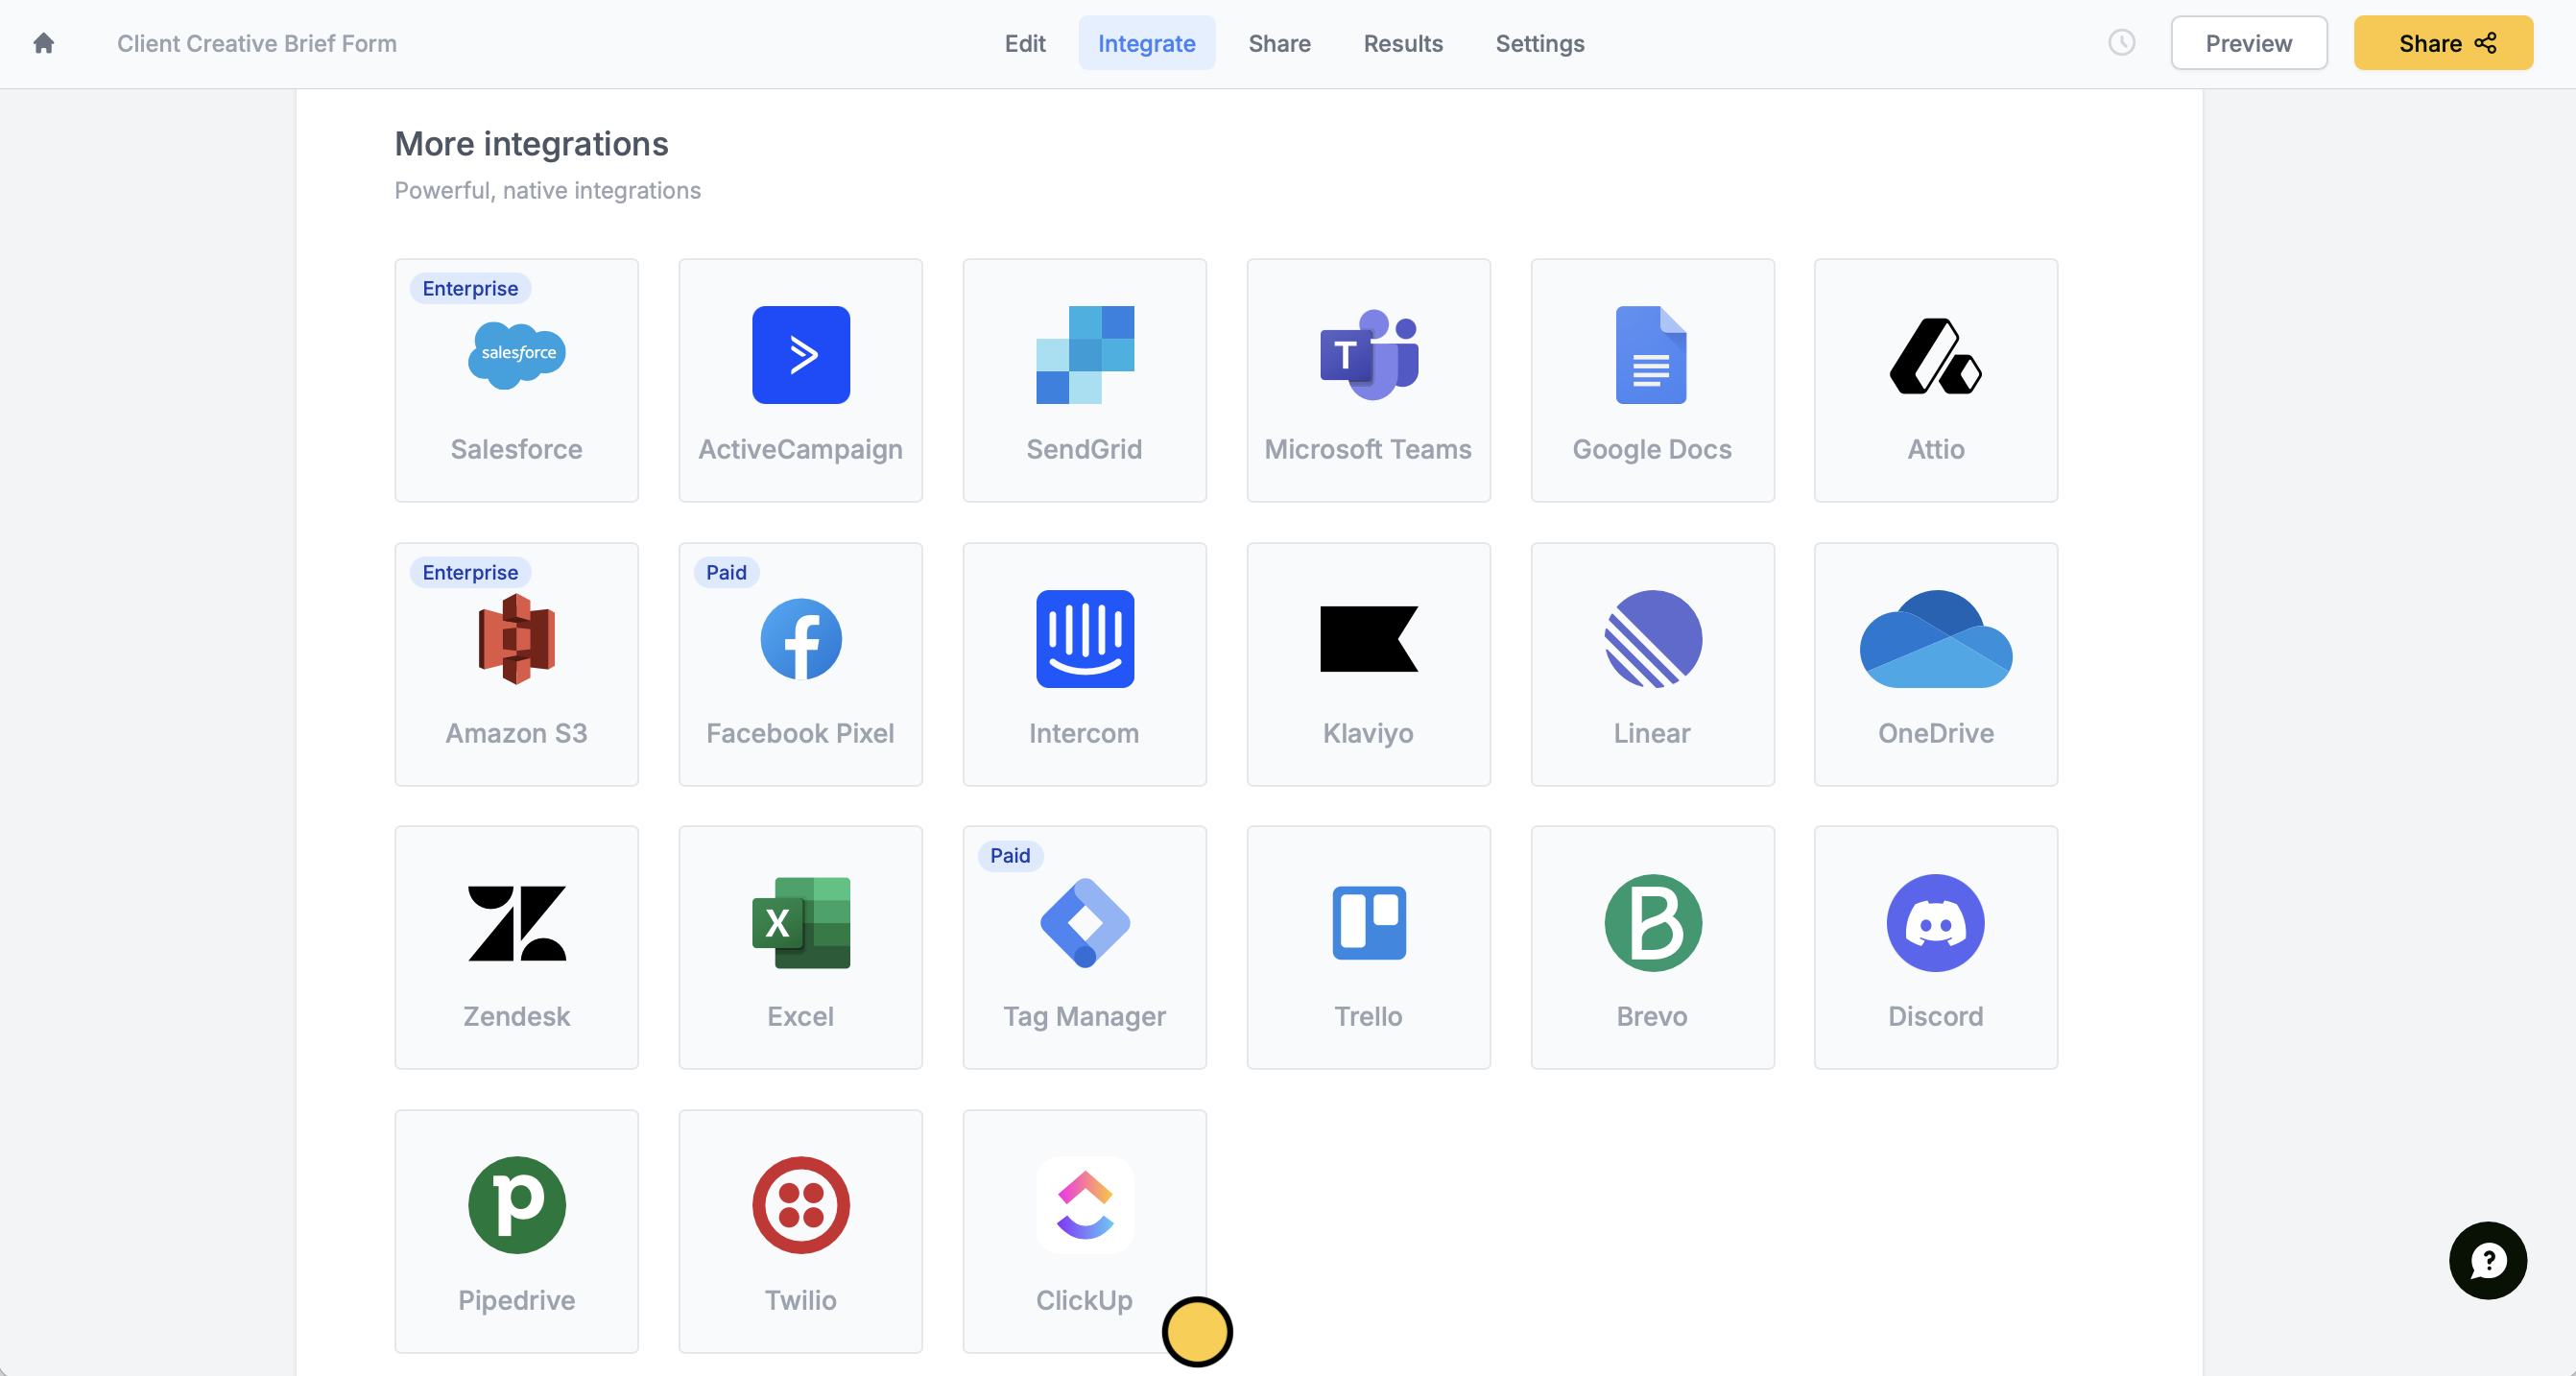Viewport: 2576px width, 1376px height.
Task: Choose the Discord integration icon
Action: [x=1935, y=922]
